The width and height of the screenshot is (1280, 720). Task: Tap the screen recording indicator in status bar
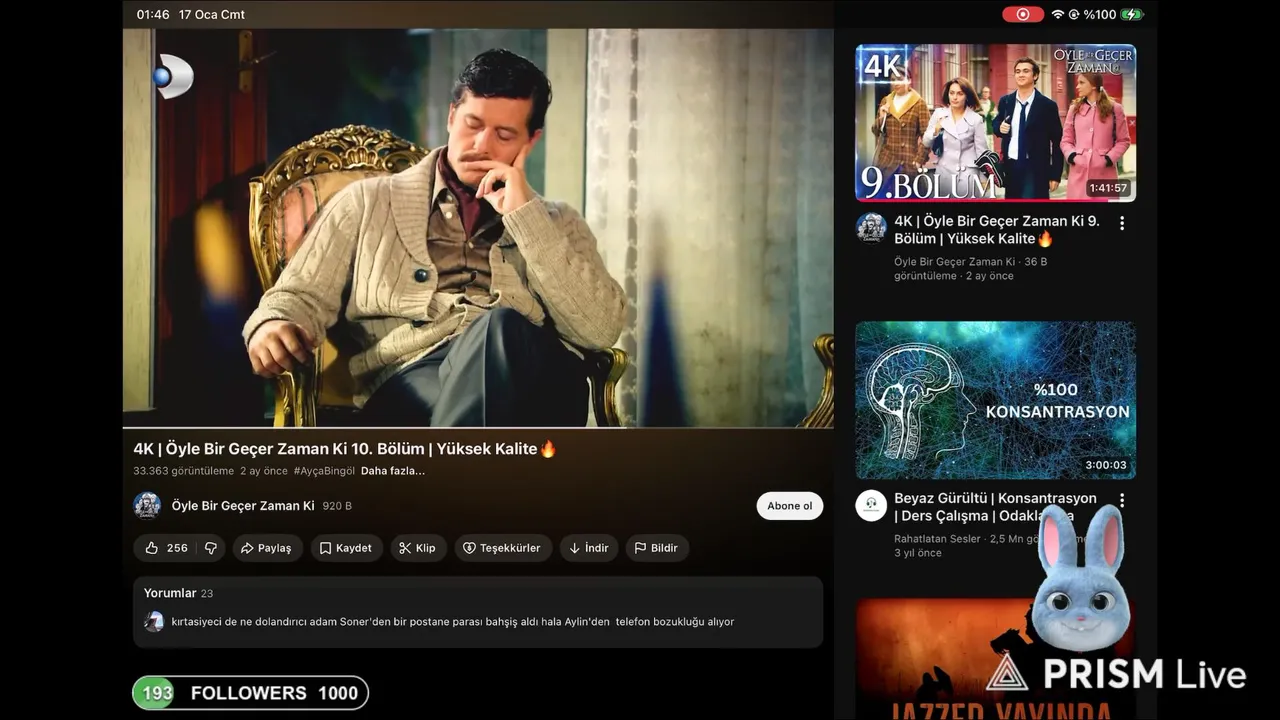tap(1022, 14)
